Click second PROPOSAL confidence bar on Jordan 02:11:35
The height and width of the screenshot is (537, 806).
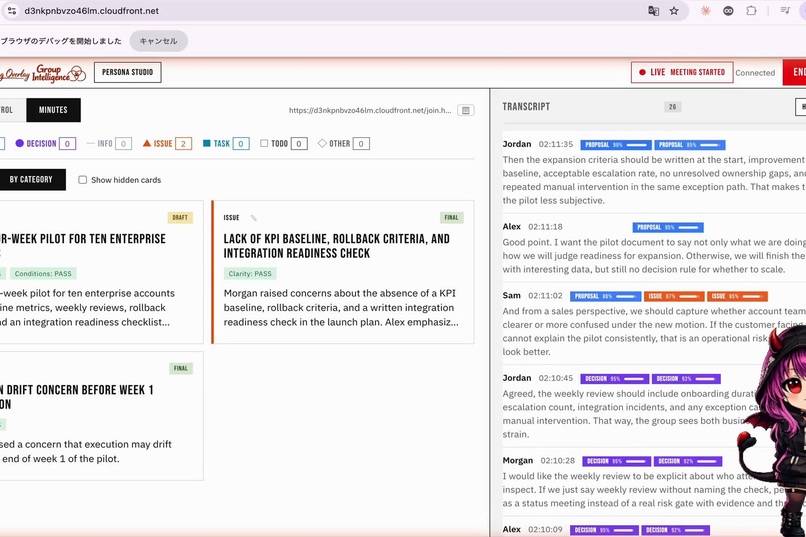click(x=689, y=145)
